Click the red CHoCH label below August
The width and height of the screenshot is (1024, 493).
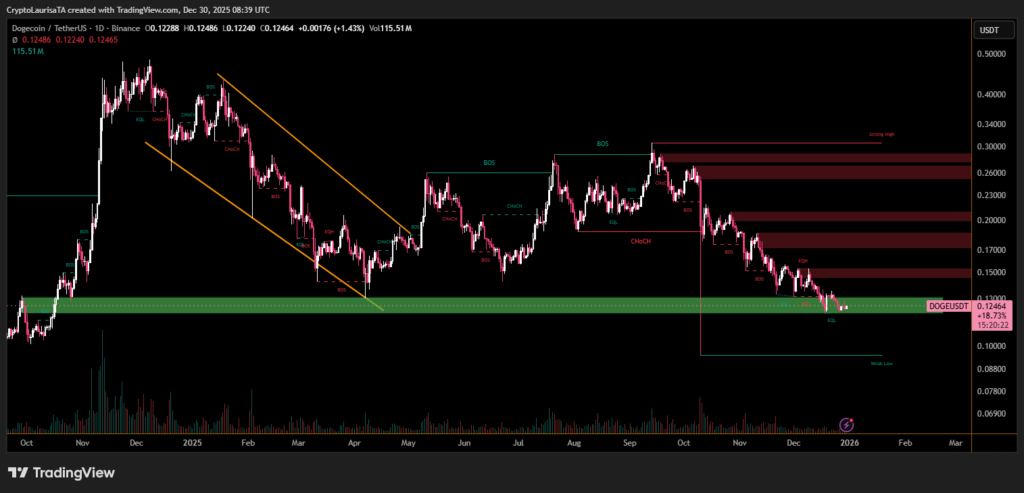tap(642, 241)
